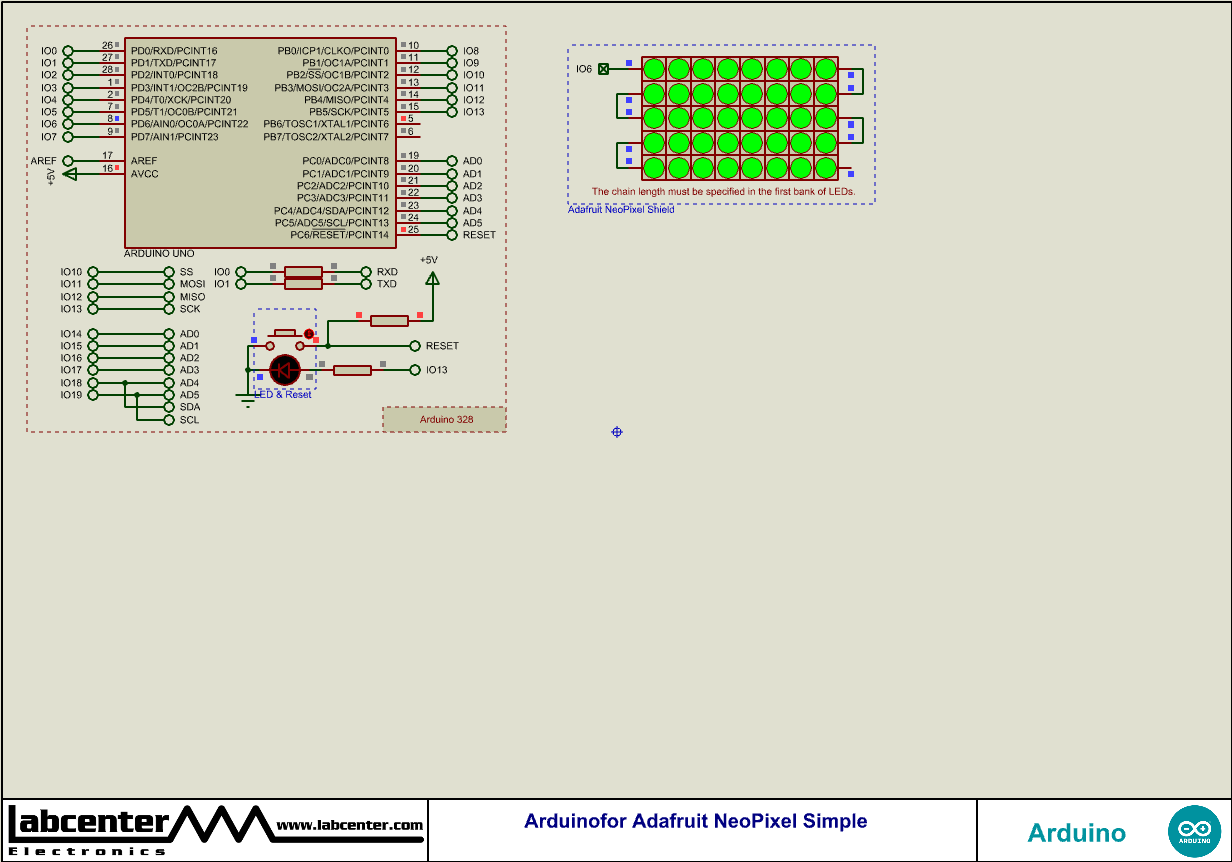The image size is (1232, 862).
Task: Select the red LED diode symbol
Action: pyautogui.click(x=283, y=368)
